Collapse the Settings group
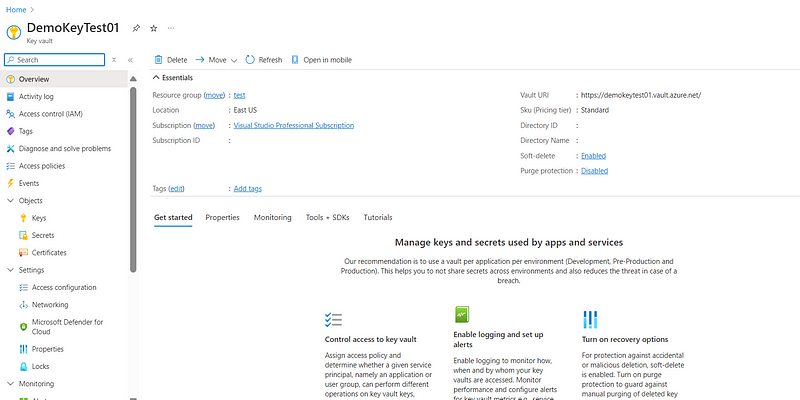 coord(10,270)
